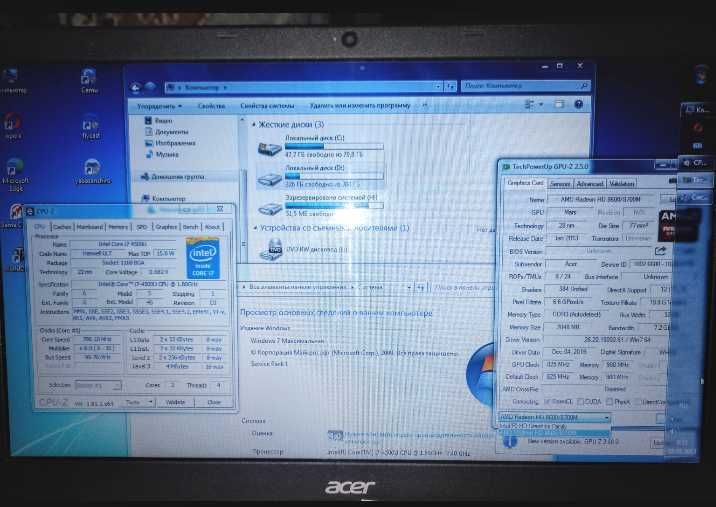The height and width of the screenshot is (507, 716).
Task: Expand toolbar overflow chevron in Explorer
Action: point(425,106)
